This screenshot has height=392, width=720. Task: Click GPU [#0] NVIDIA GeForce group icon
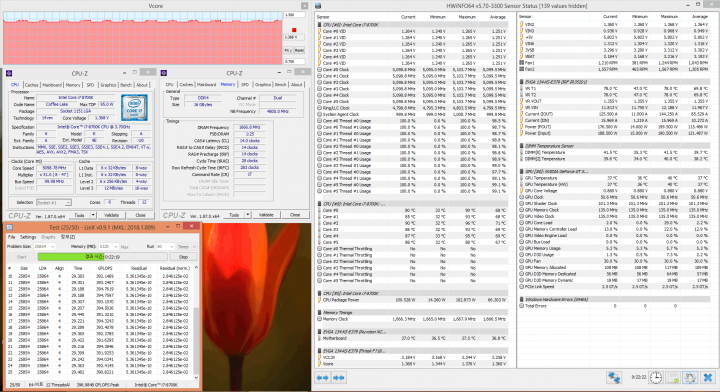point(522,171)
